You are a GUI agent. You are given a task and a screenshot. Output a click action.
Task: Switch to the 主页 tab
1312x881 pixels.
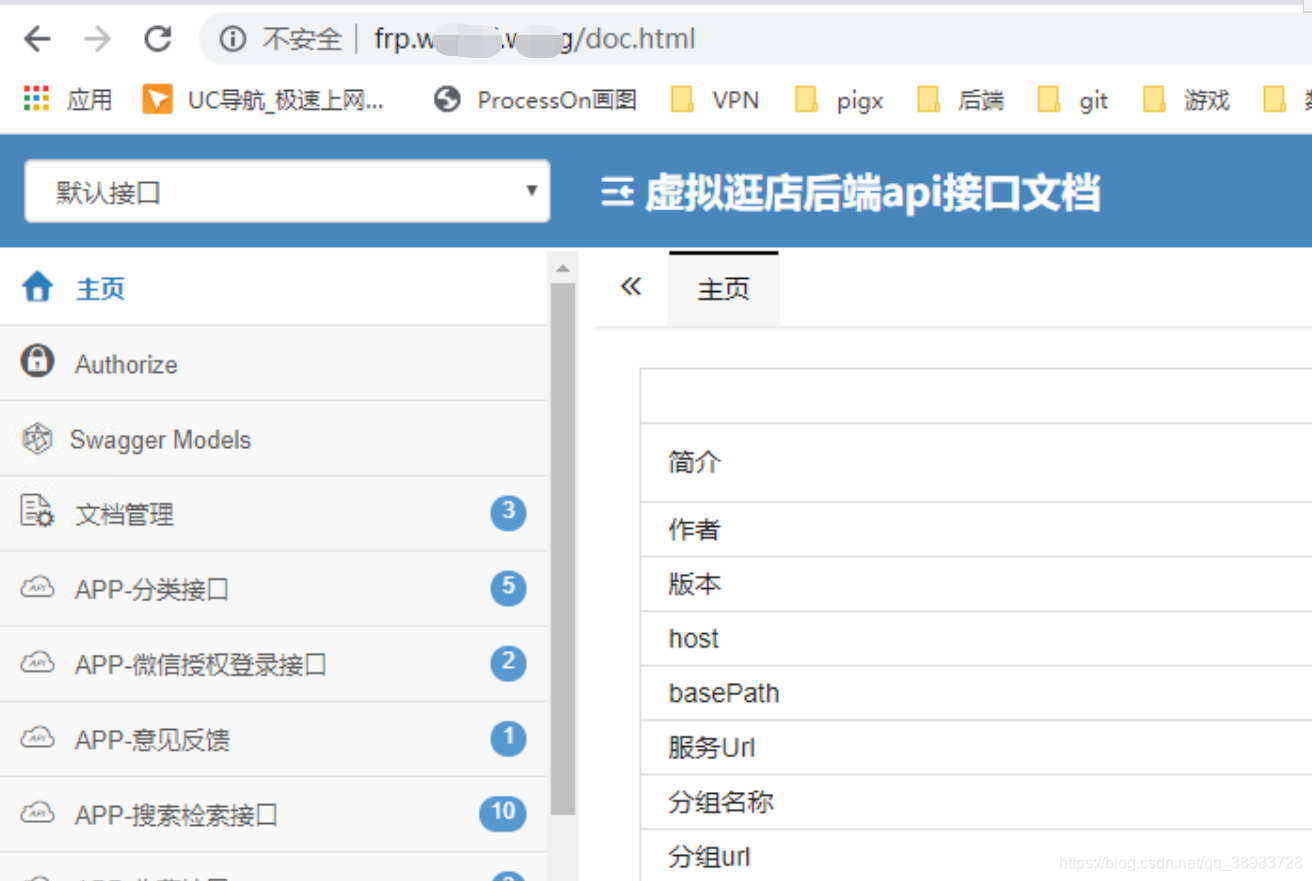click(723, 289)
